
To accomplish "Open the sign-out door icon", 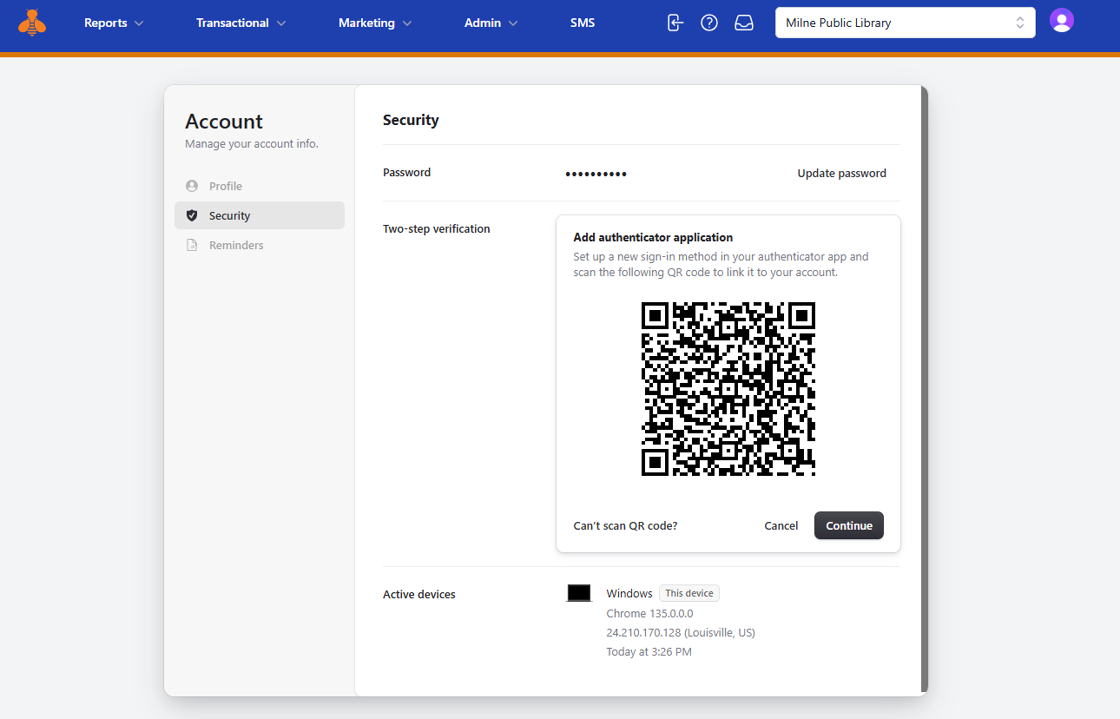I will tap(675, 23).
